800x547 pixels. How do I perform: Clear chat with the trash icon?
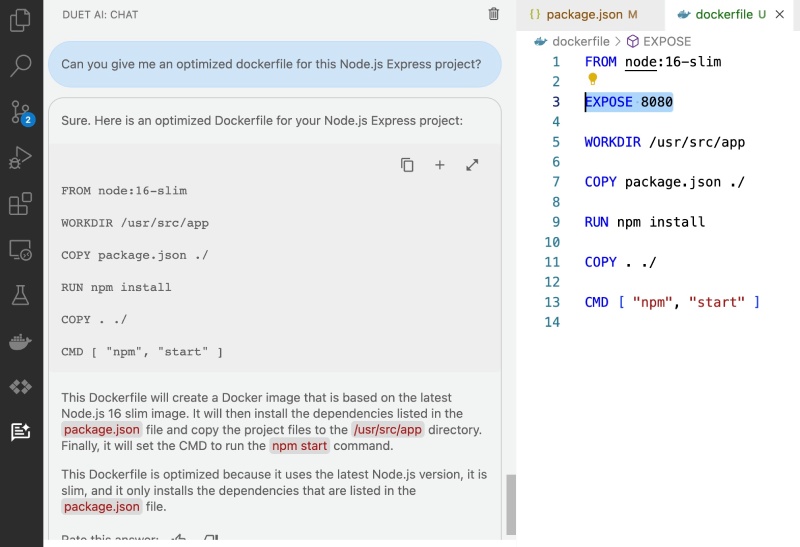[x=493, y=14]
